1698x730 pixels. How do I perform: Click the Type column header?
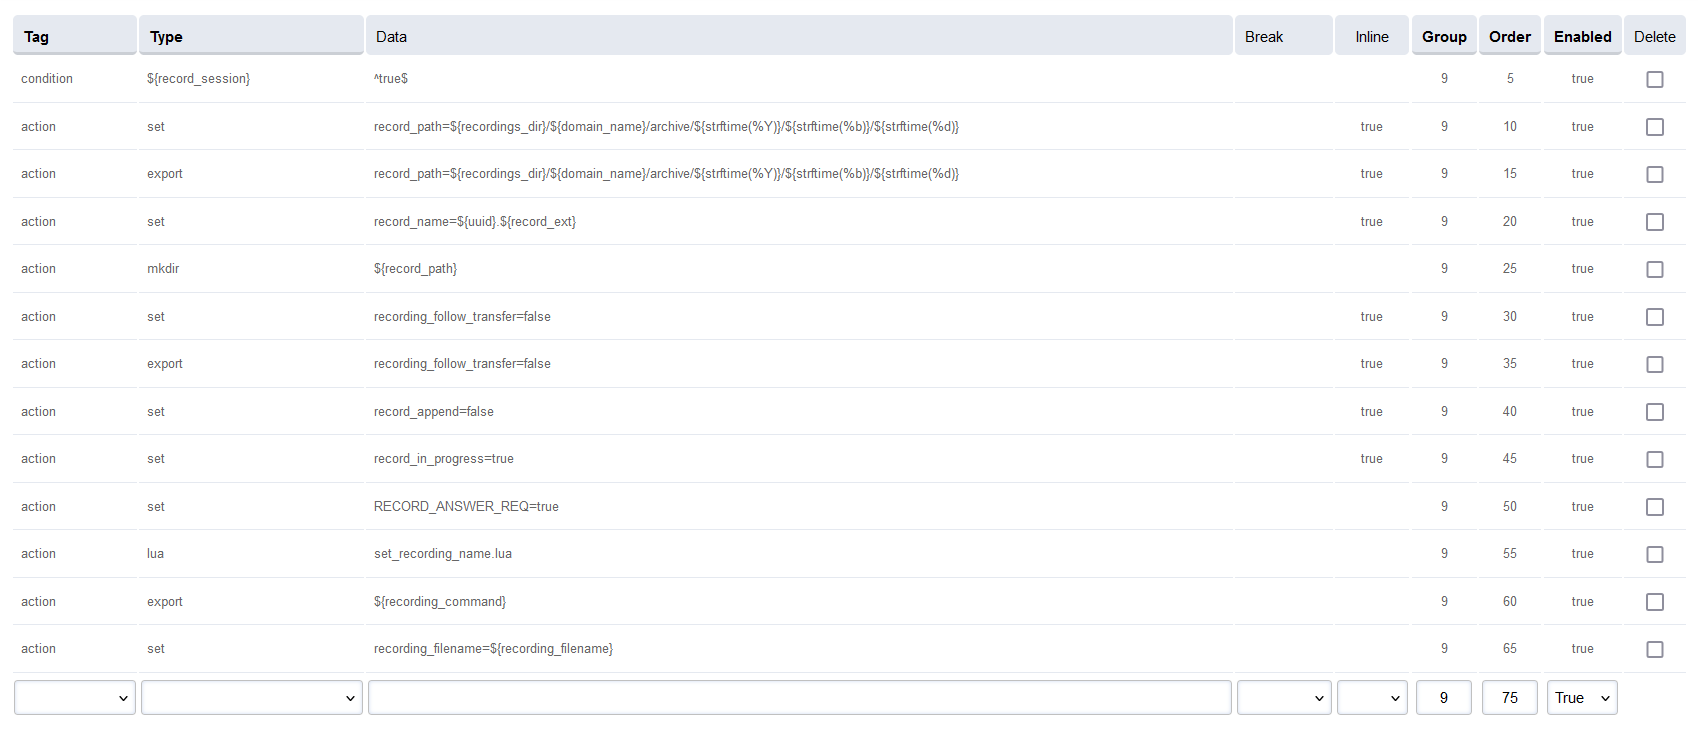click(x=166, y=37)
